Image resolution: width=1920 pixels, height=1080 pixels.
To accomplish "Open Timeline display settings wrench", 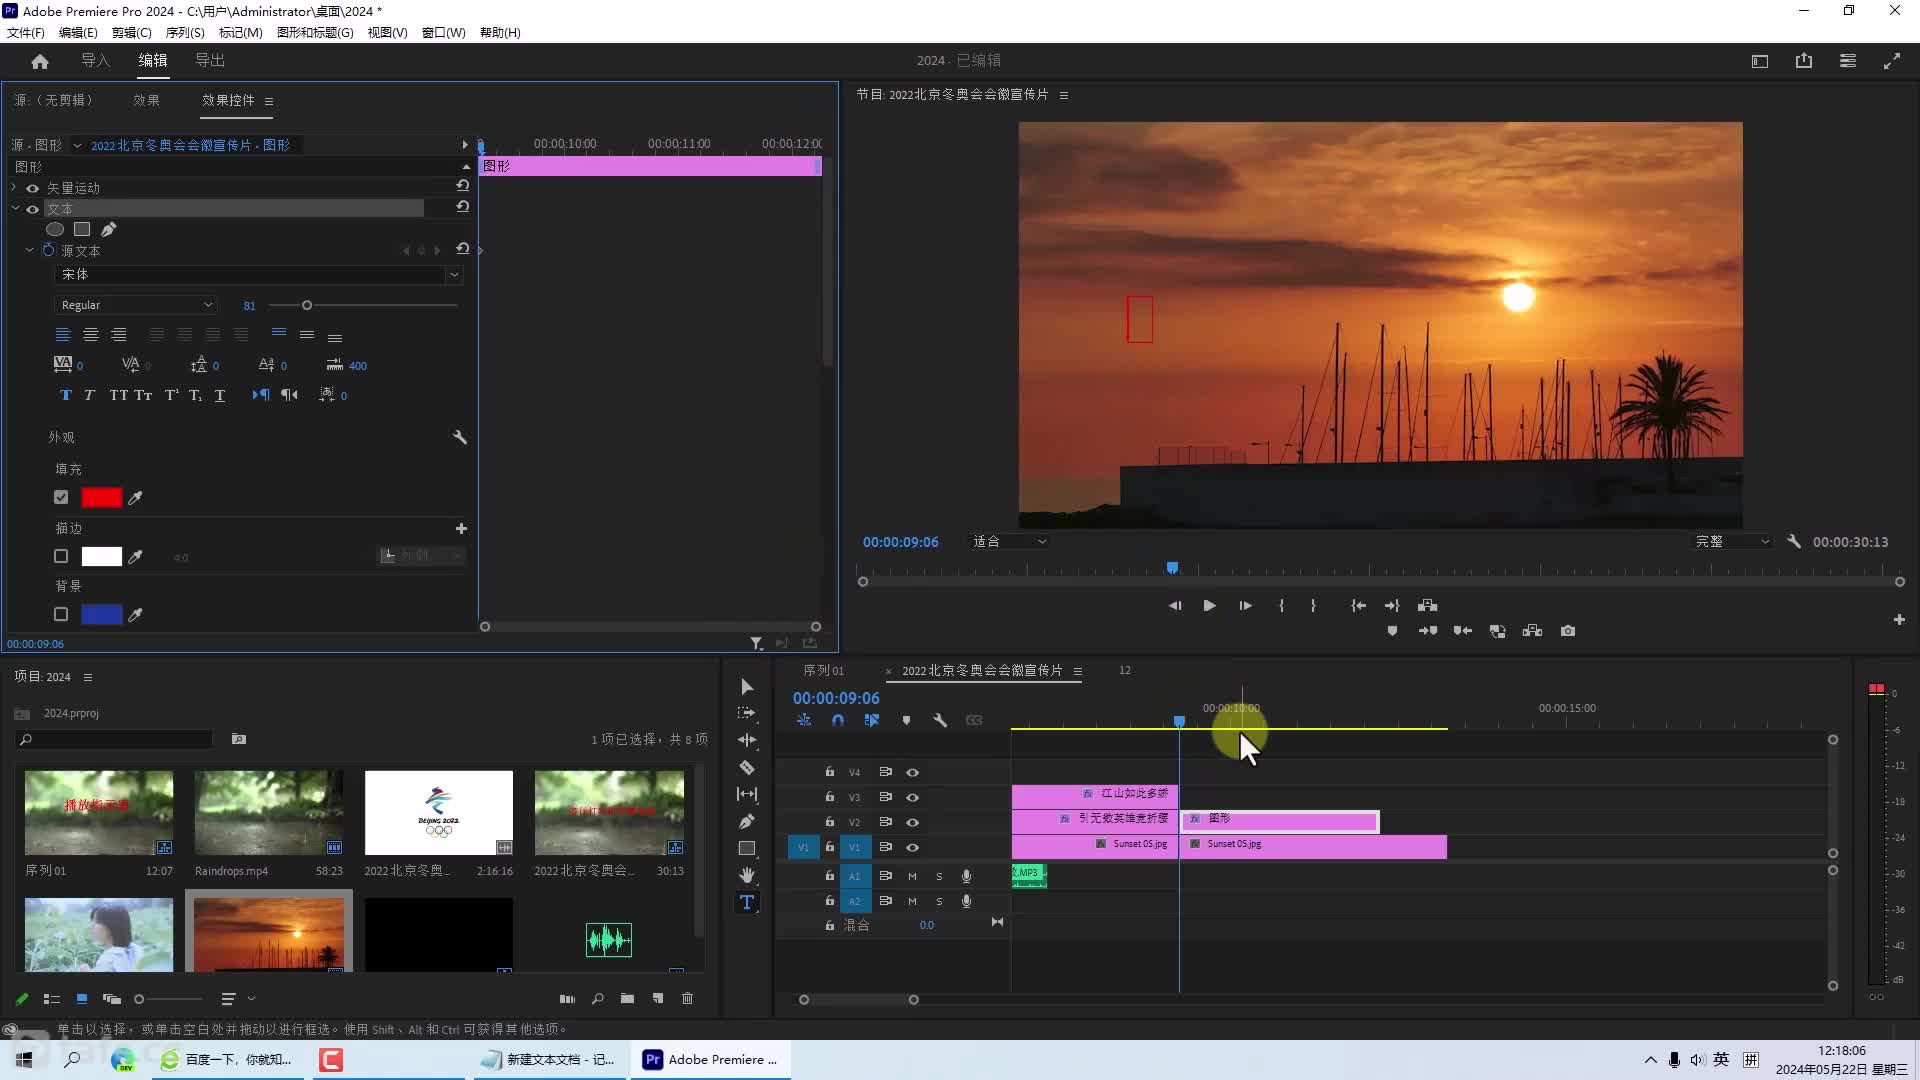I will (x=940, y=720).
